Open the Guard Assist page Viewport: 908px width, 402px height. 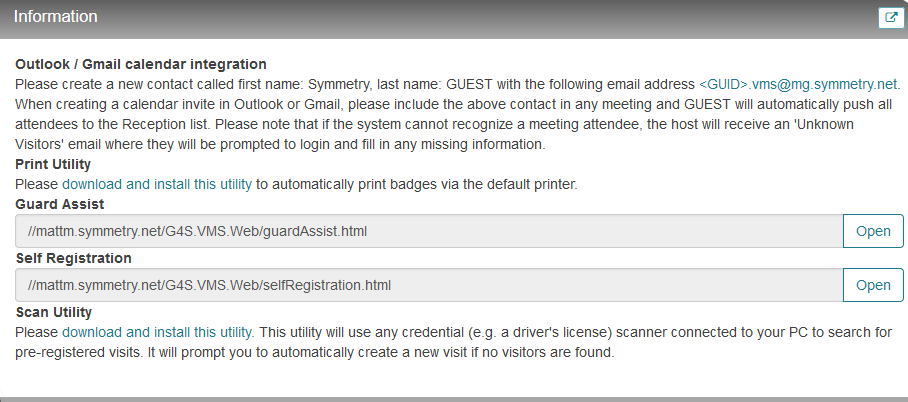tap(873, 231)
